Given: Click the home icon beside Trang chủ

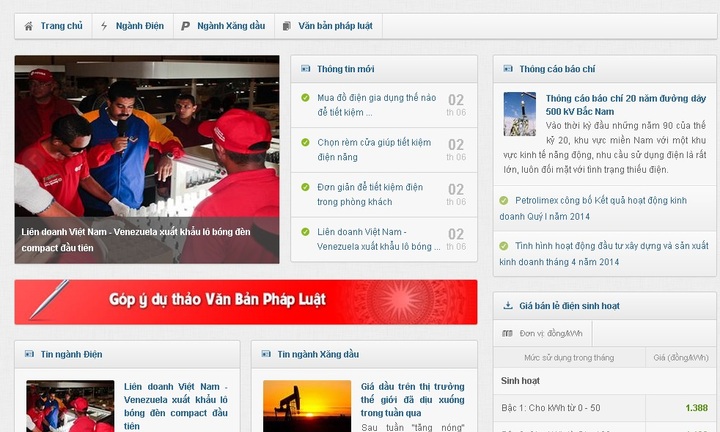Looking at the screenshot, I should 28,26.
